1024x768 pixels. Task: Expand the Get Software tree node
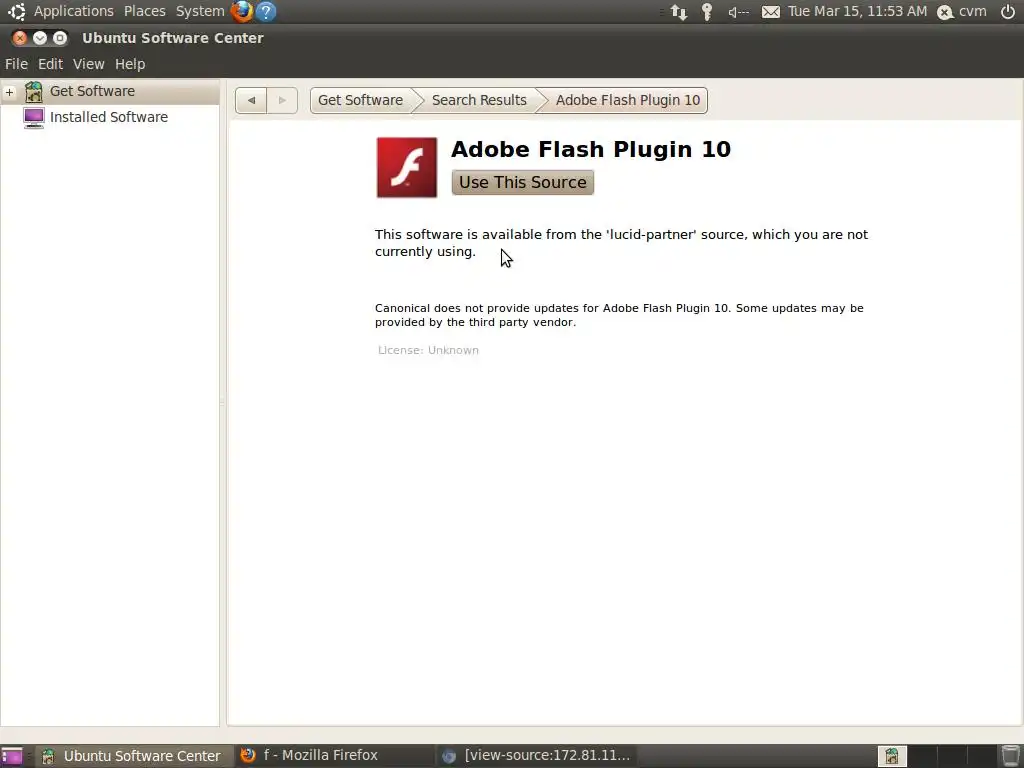[x=9, y=92]
